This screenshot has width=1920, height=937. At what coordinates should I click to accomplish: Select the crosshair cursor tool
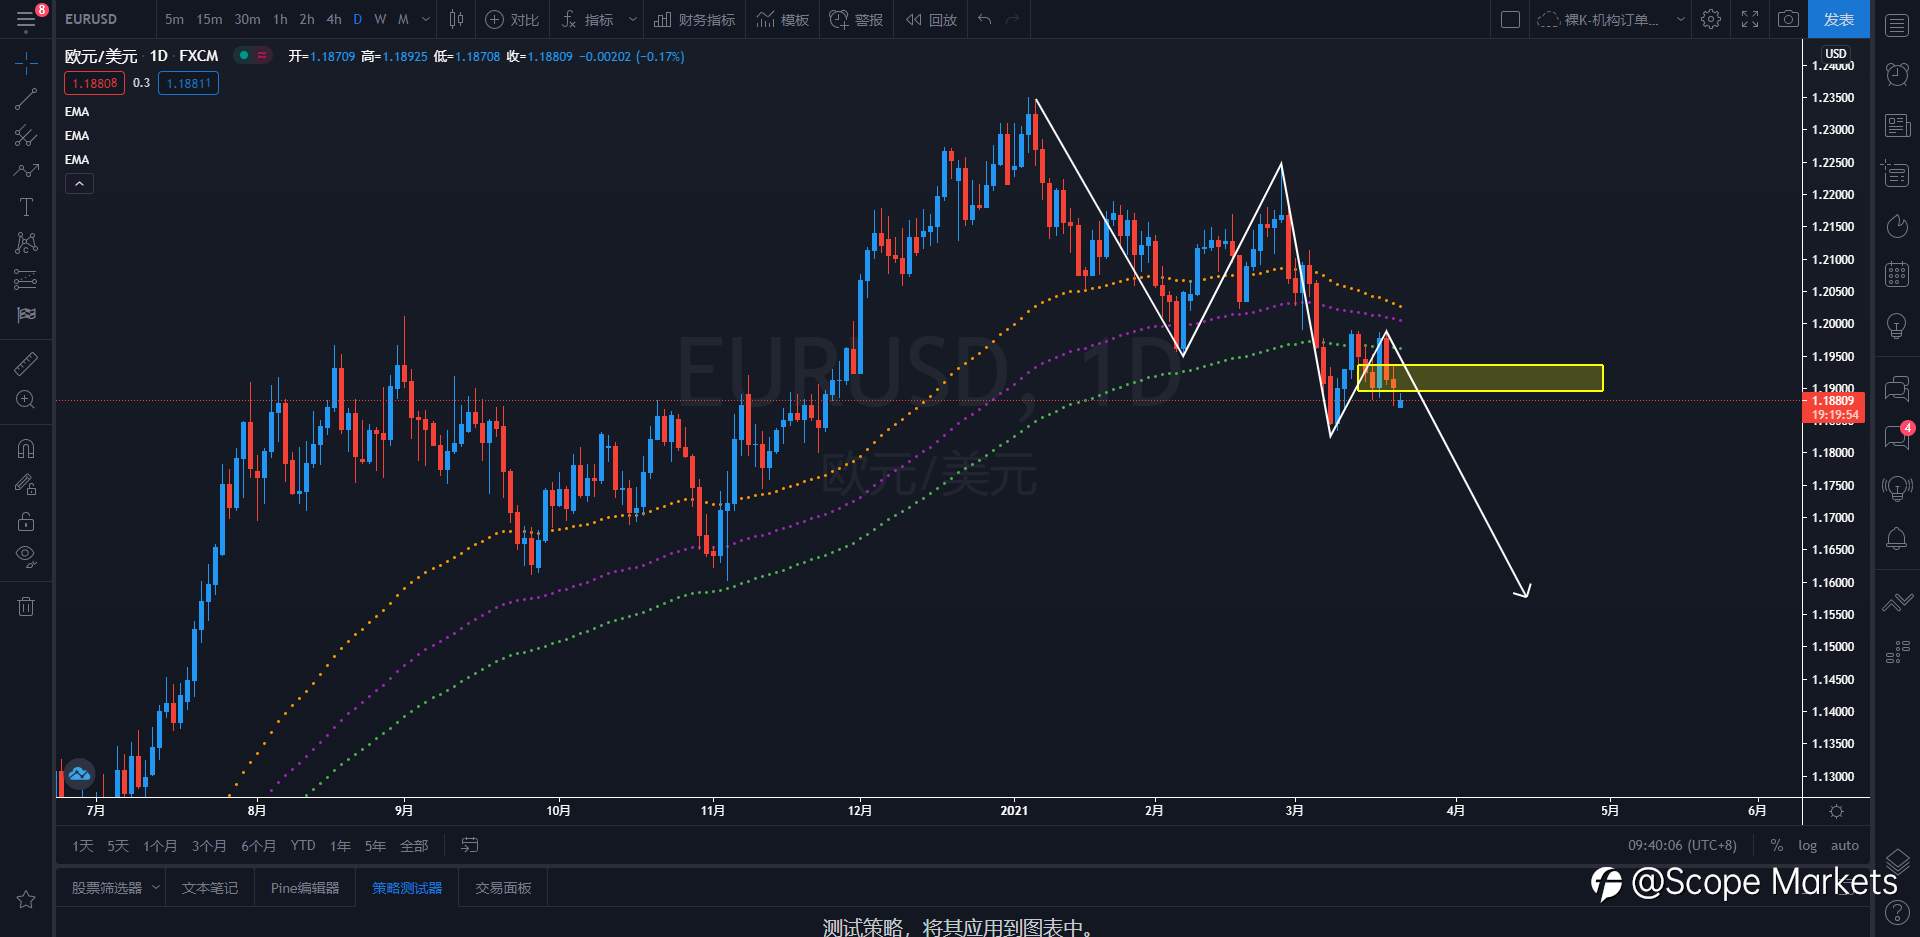point(26,64)
